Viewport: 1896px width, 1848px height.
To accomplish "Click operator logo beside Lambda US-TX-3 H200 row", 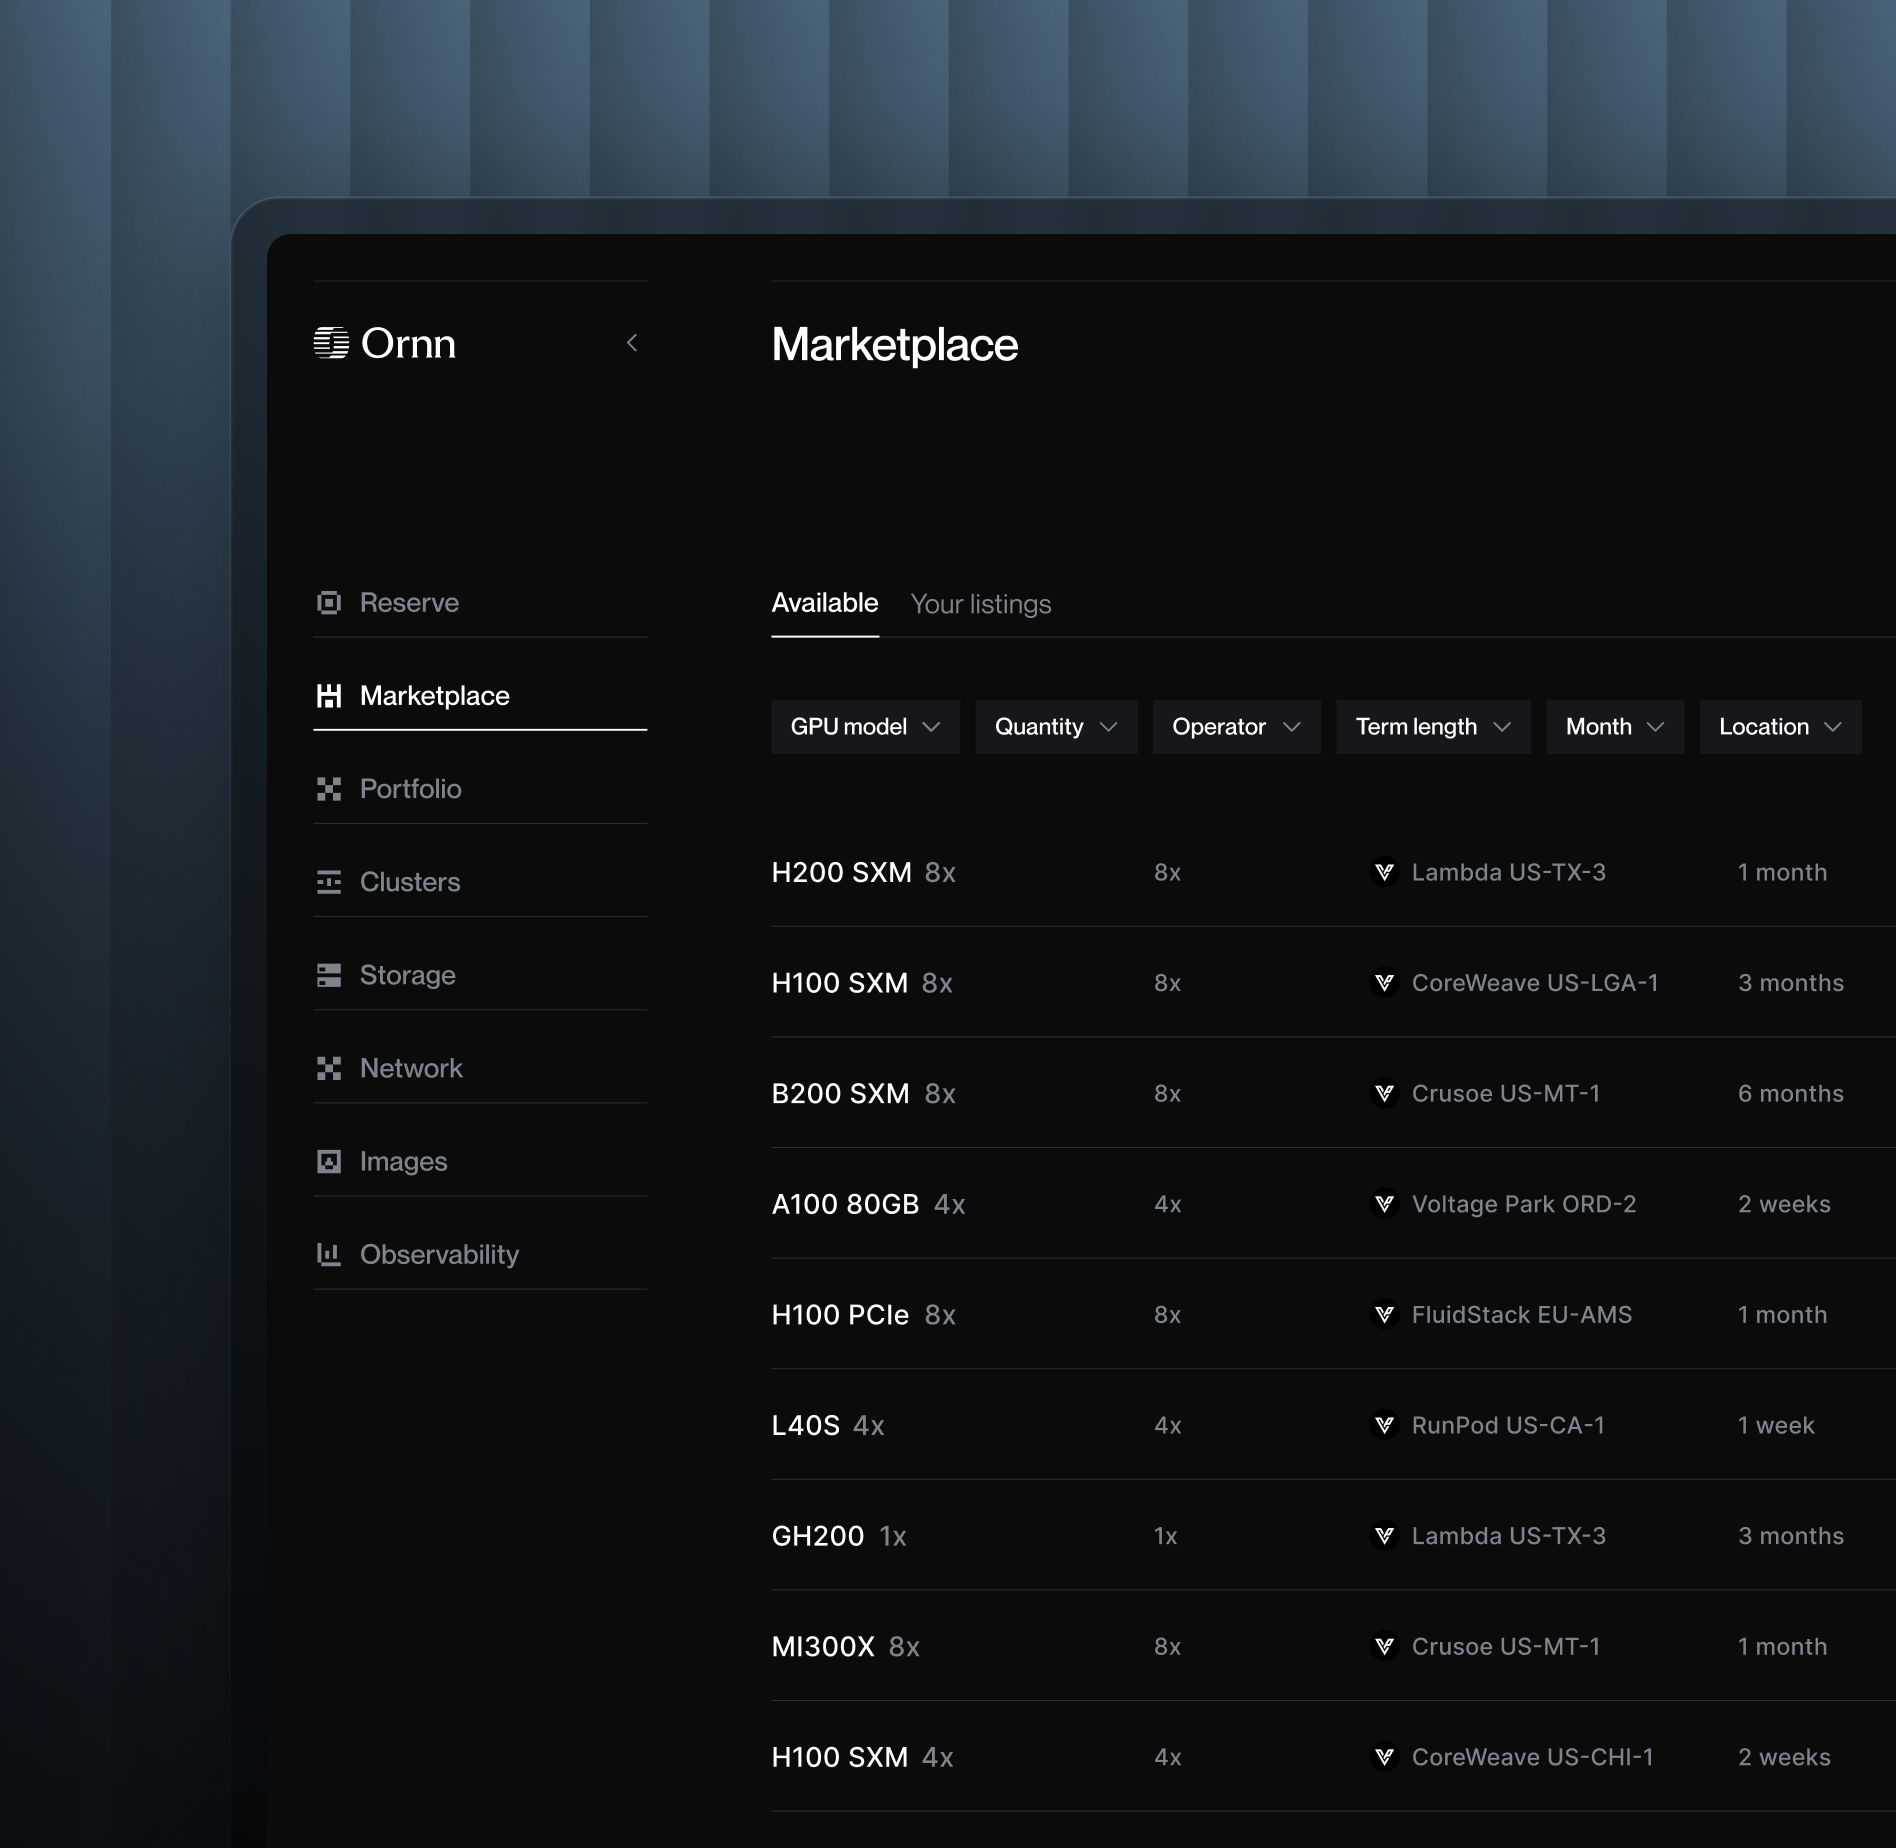I will (1384, 872).
